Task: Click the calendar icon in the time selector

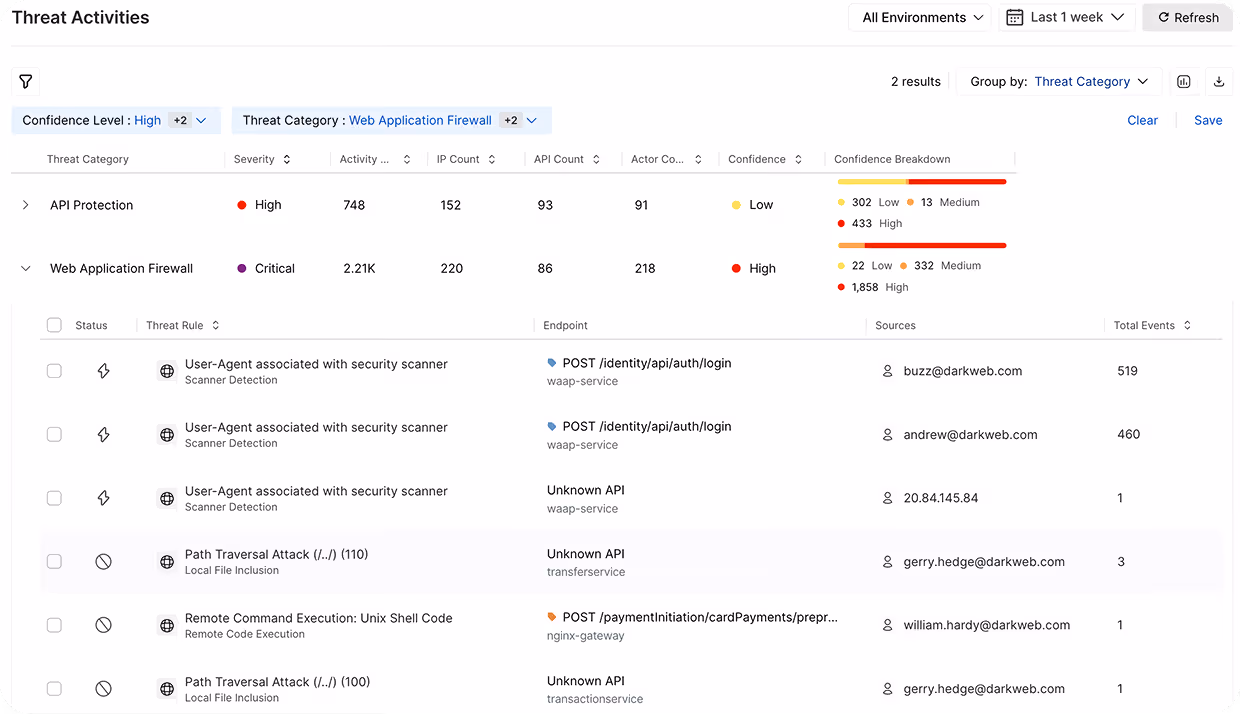Action: (x=1014, y=17)
